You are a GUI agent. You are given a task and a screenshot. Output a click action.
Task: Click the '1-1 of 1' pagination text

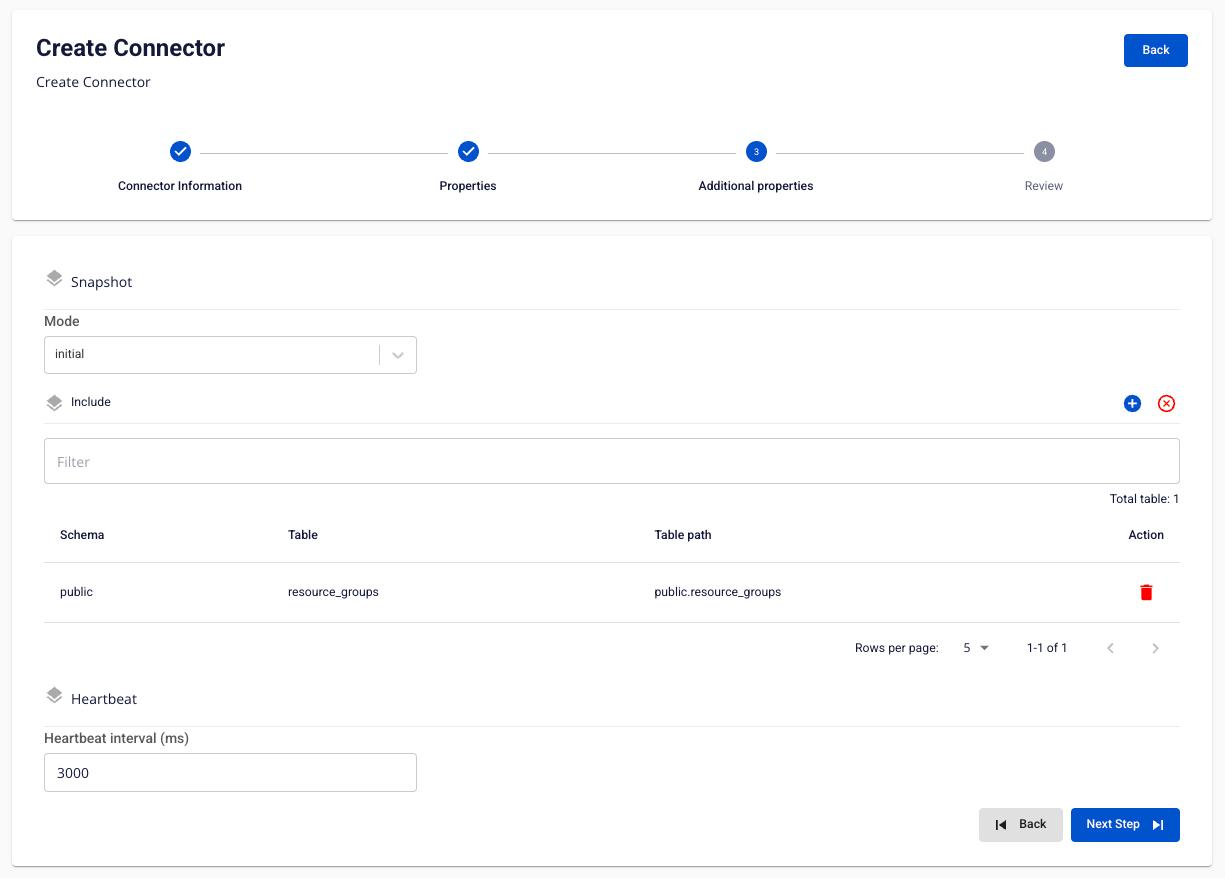click(1047, 648)
